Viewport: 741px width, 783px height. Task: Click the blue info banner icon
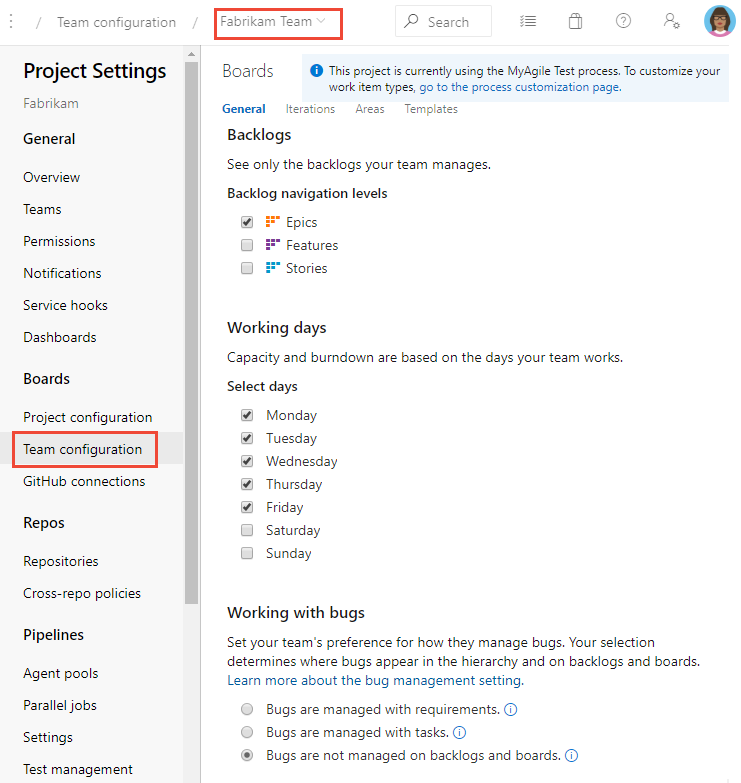click(317, 71)
